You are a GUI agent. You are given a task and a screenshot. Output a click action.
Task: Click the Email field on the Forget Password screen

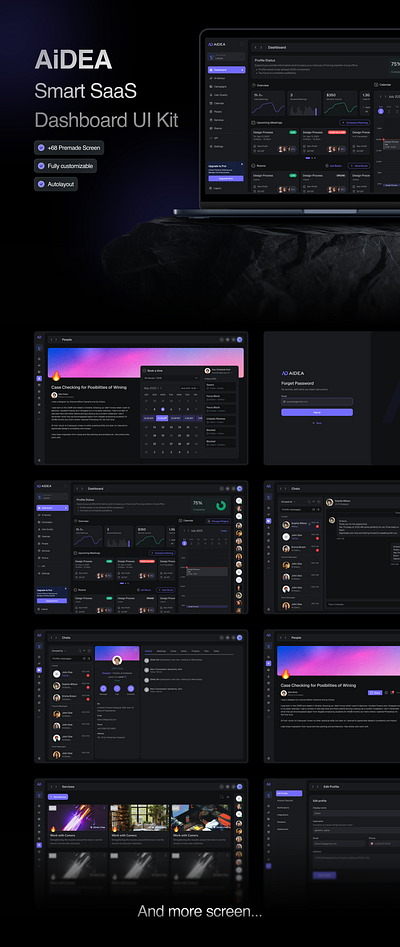(317, 402)
